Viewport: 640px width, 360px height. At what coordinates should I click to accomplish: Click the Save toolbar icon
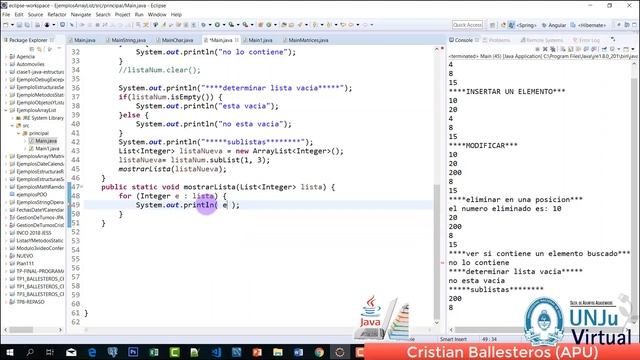point(19,25)
